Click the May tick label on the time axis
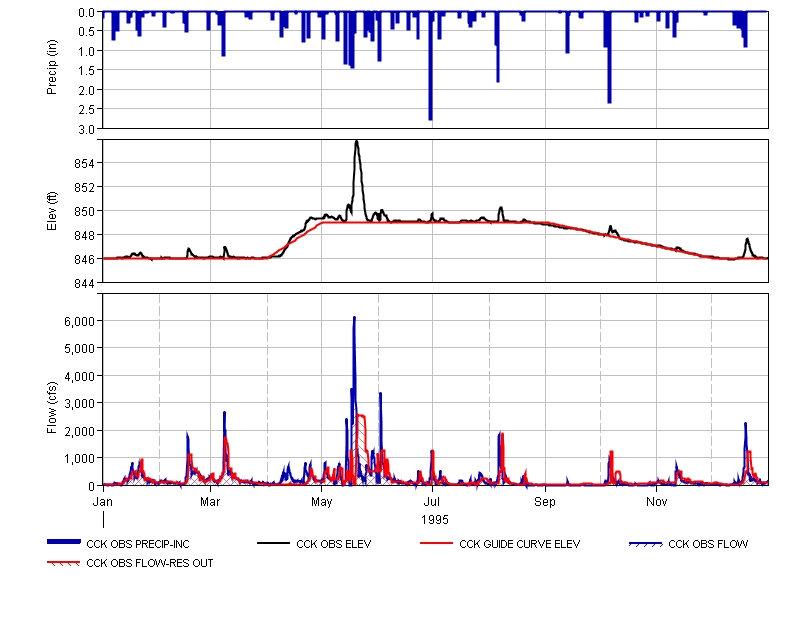The image size is (800, 627). click(322, 500)
